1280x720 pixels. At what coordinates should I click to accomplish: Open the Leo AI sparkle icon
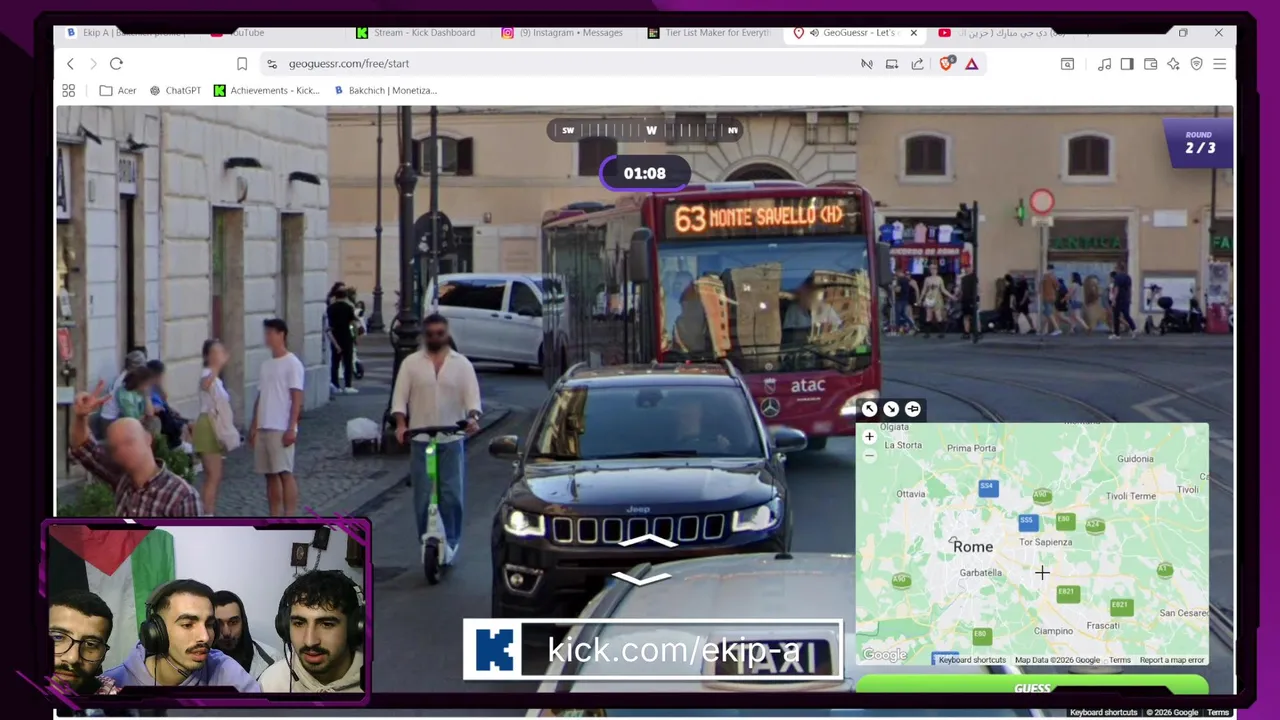pos(1174,64)
